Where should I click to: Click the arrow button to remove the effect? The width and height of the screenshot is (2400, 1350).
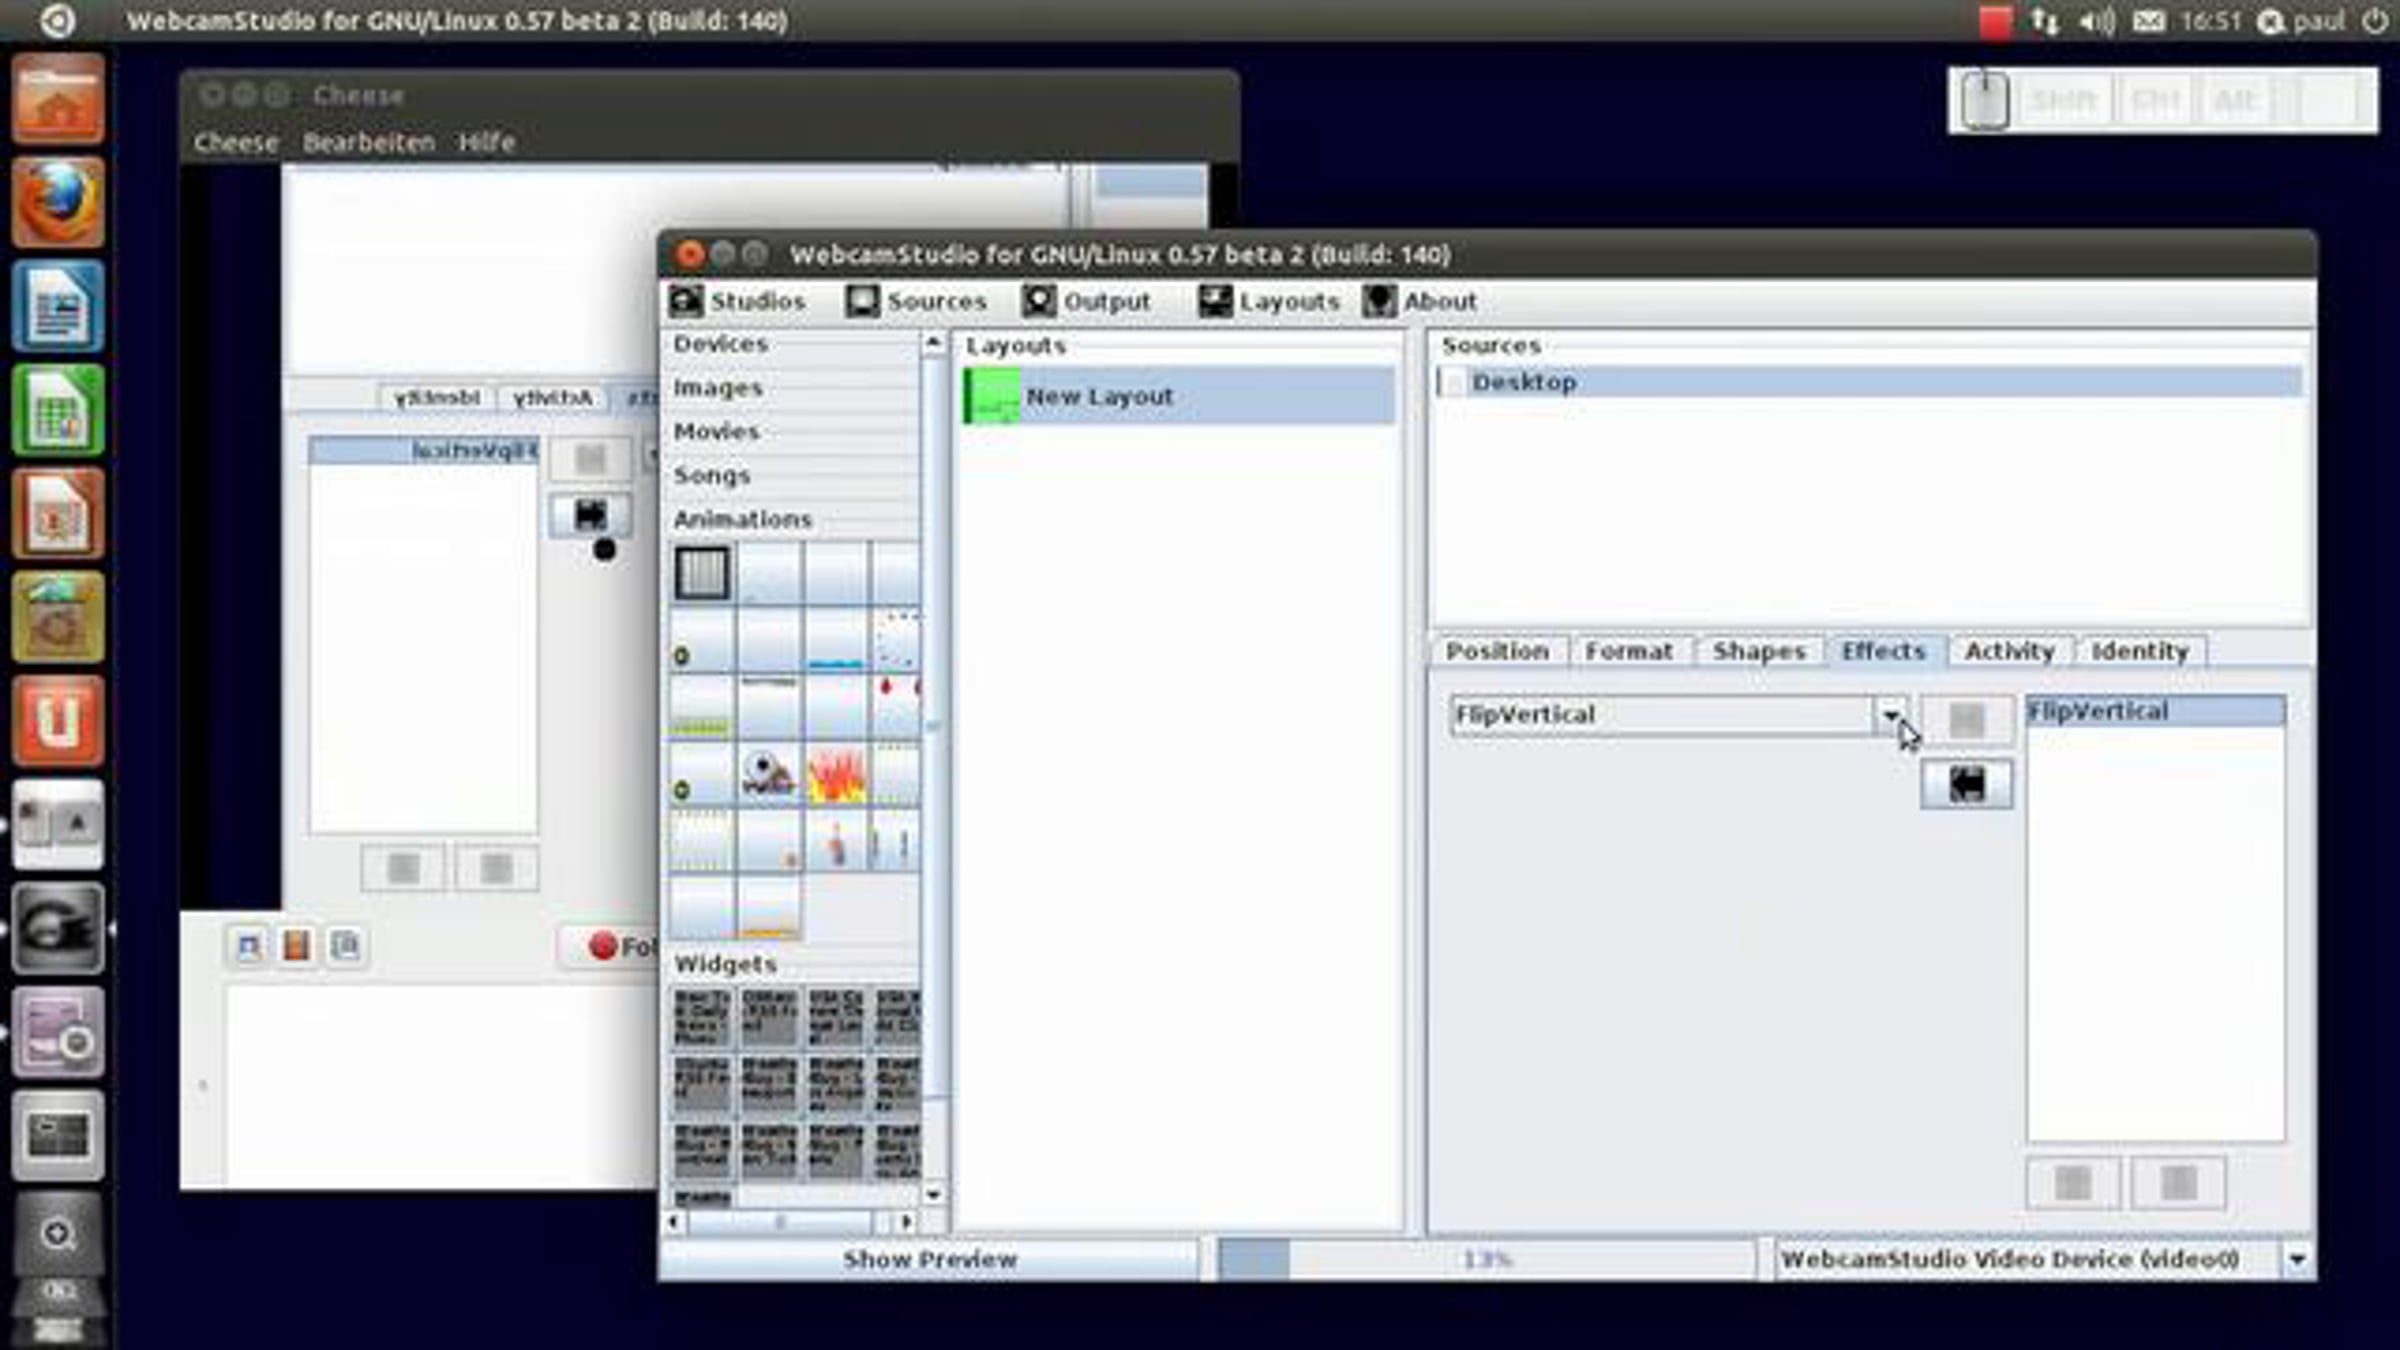(x=1966, y=785)
